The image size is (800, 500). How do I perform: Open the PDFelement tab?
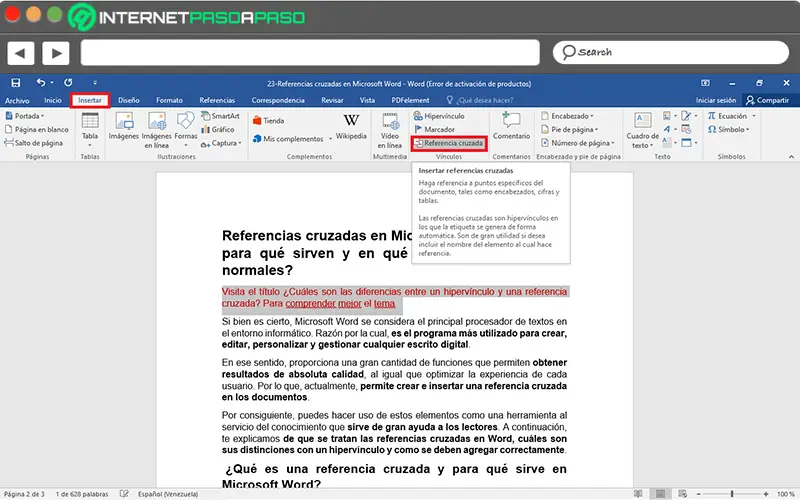point(410,101)
